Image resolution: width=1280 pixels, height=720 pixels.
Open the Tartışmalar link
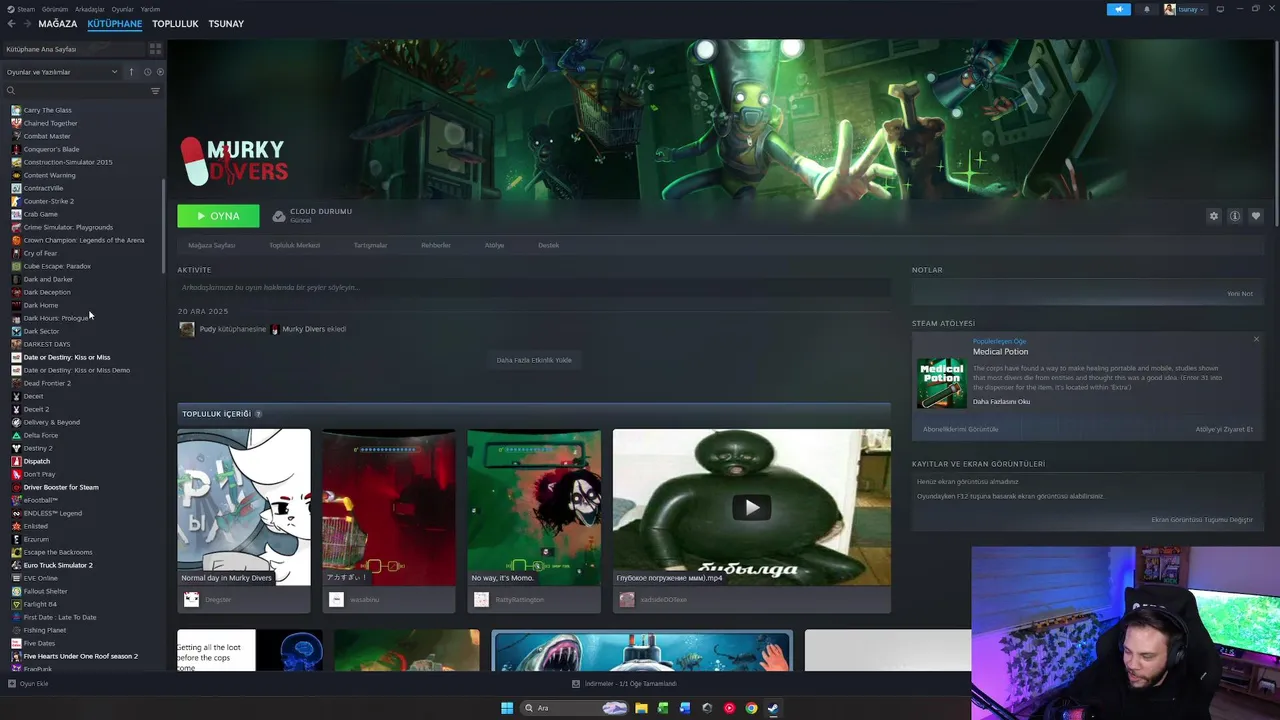(370, 245)
